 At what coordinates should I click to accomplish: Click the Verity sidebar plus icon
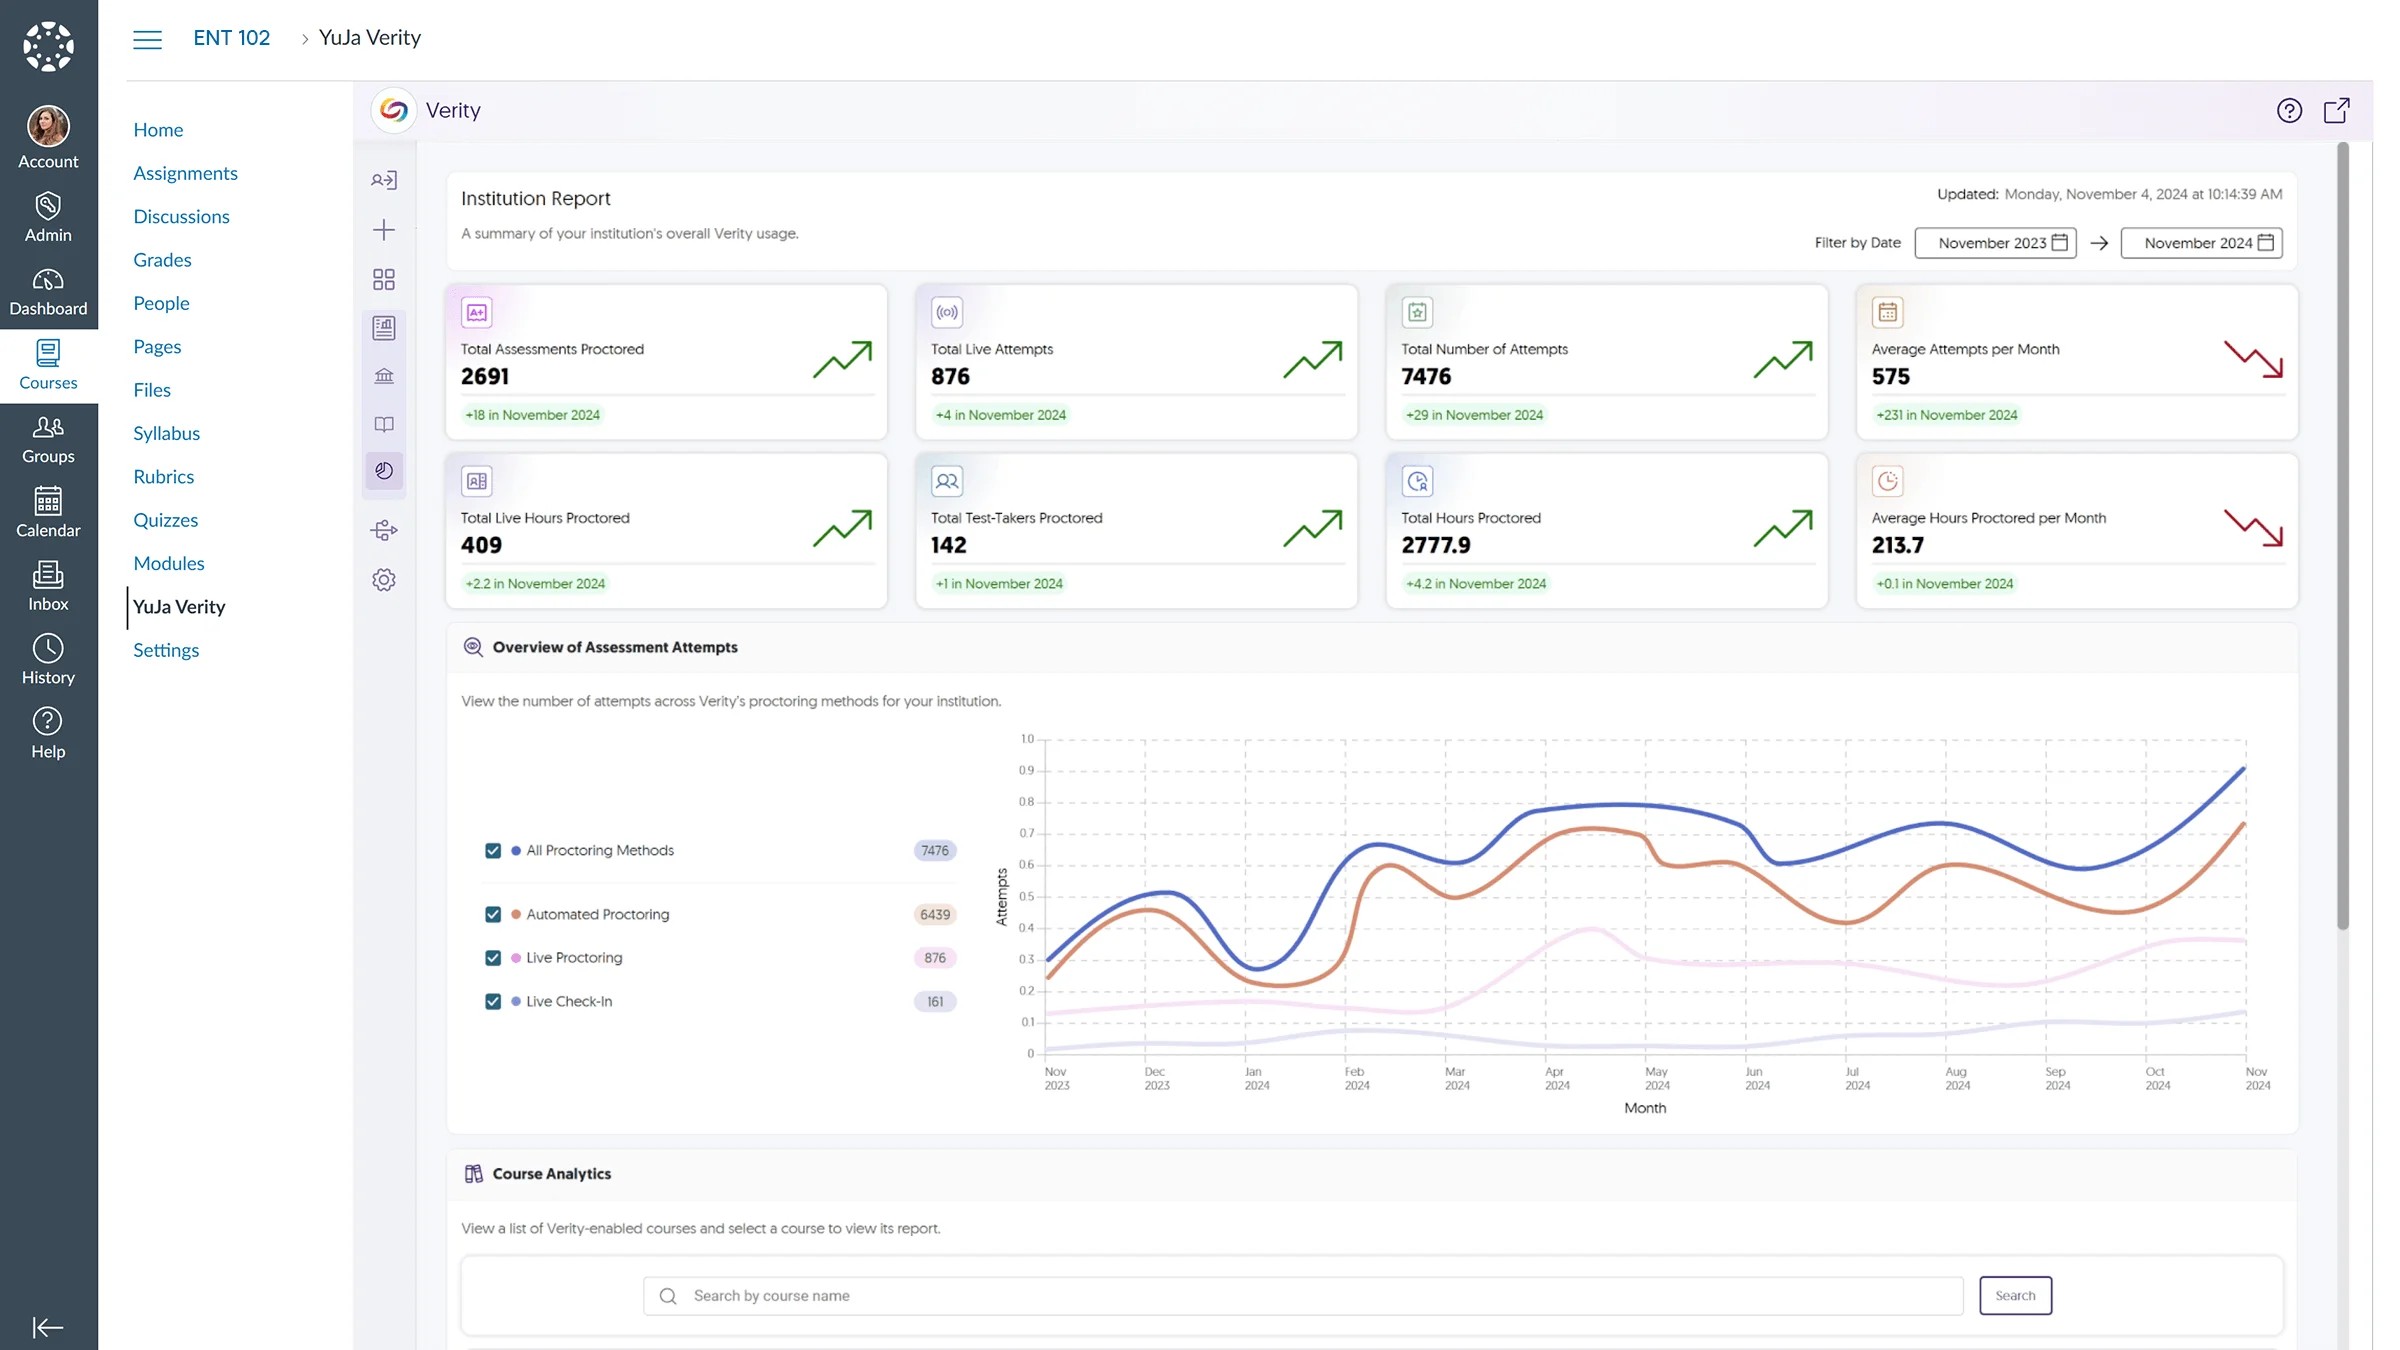(x=384, y=230)
